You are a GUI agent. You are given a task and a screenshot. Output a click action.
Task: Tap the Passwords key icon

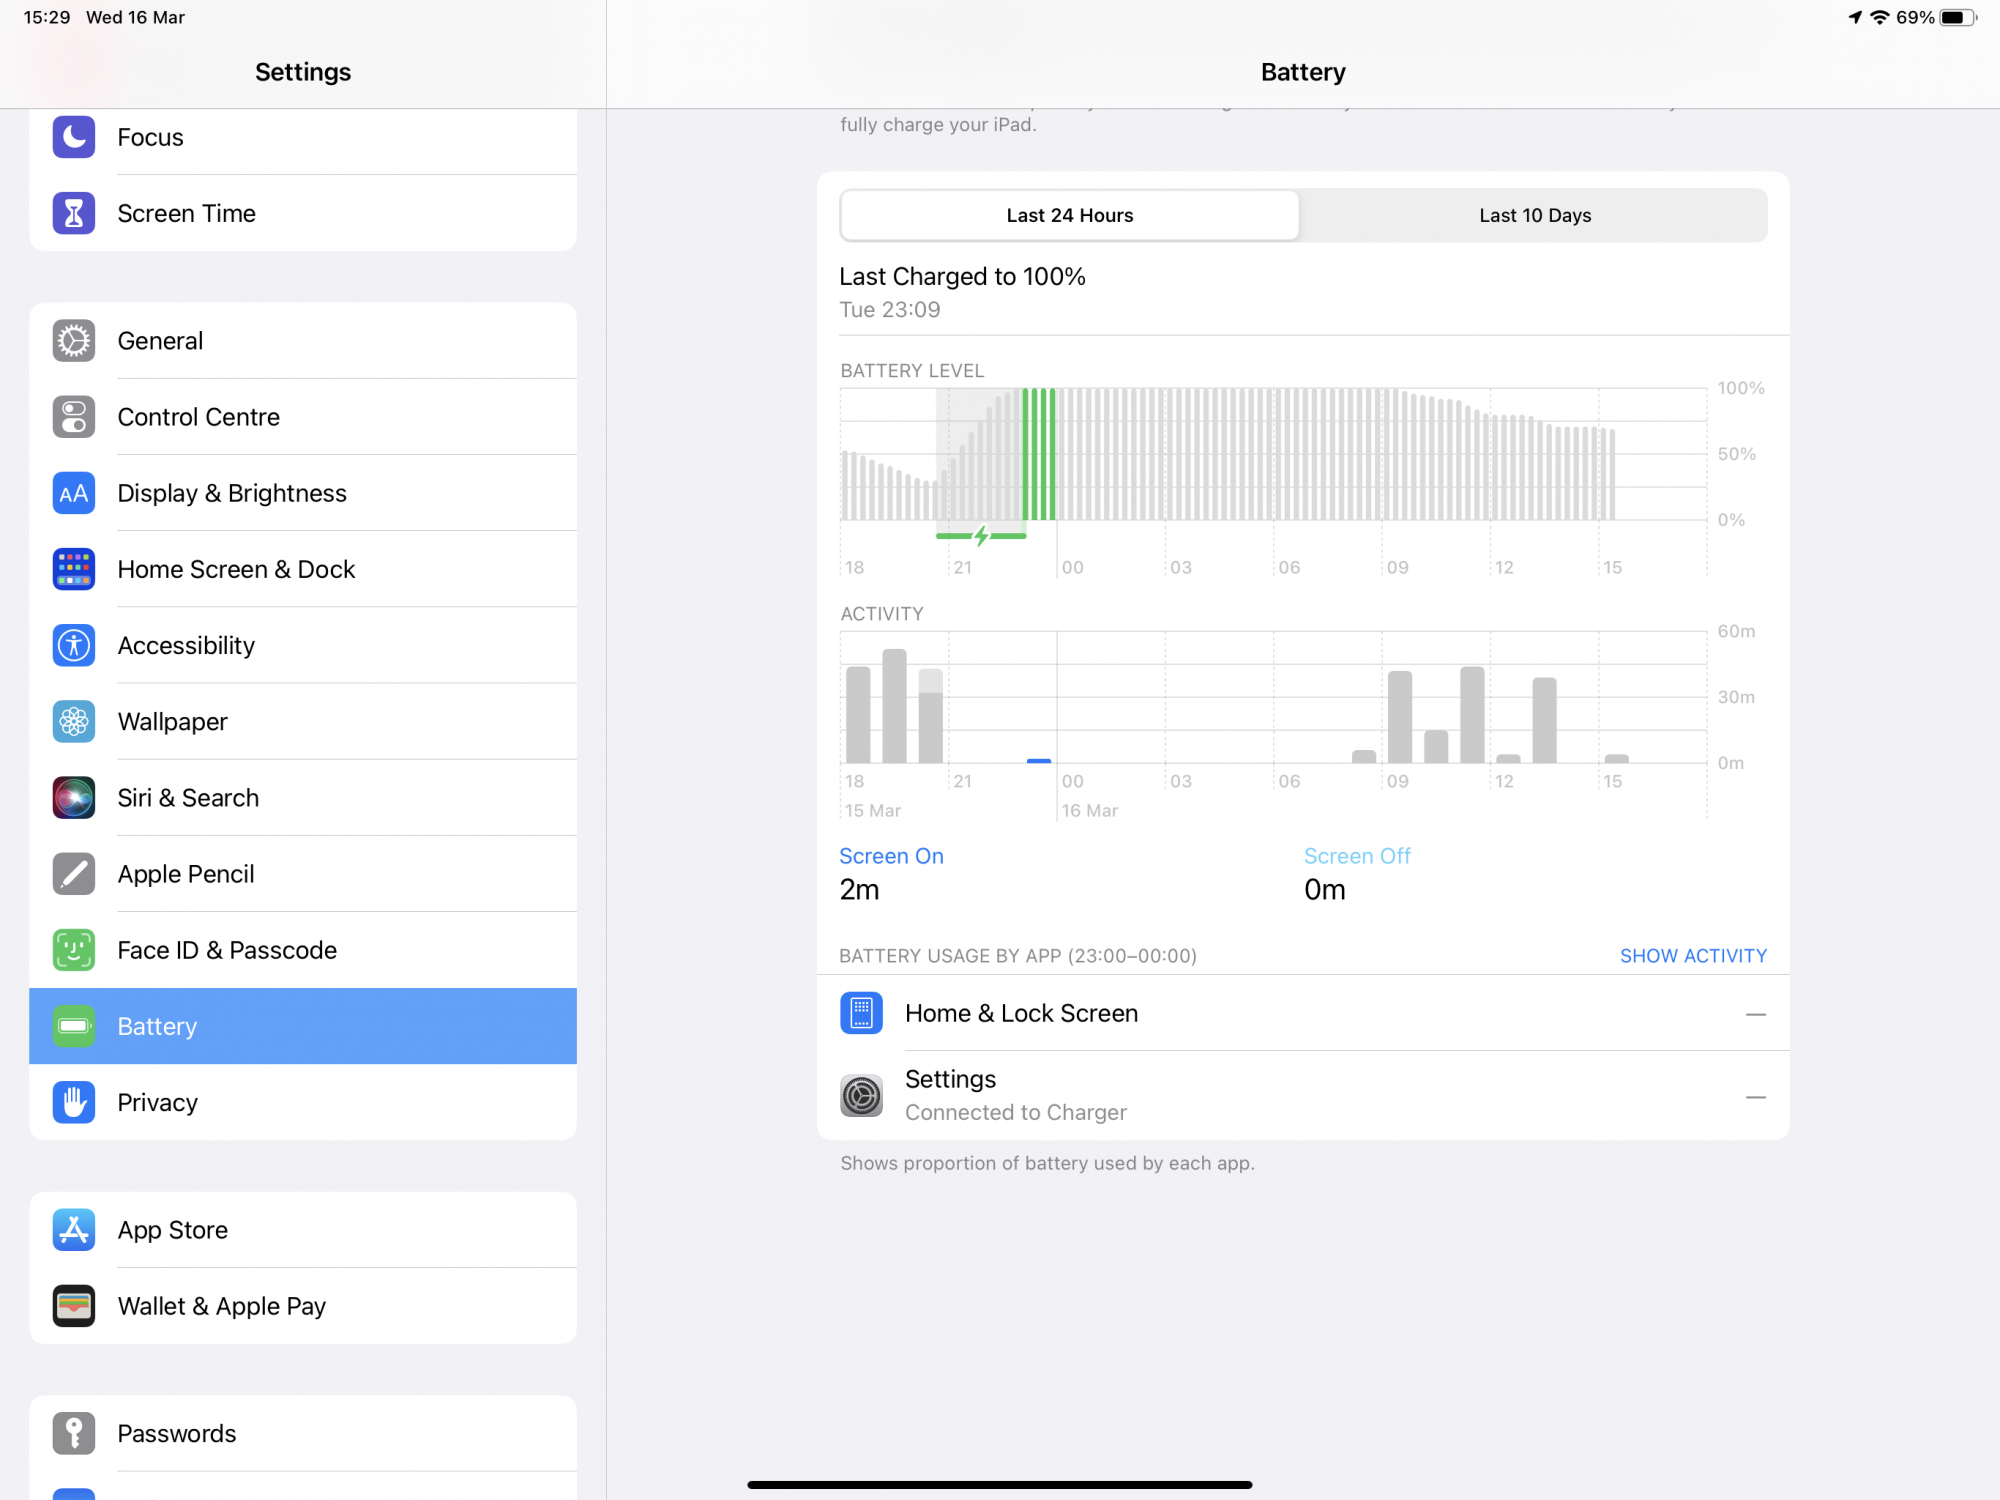[73, 1433]
